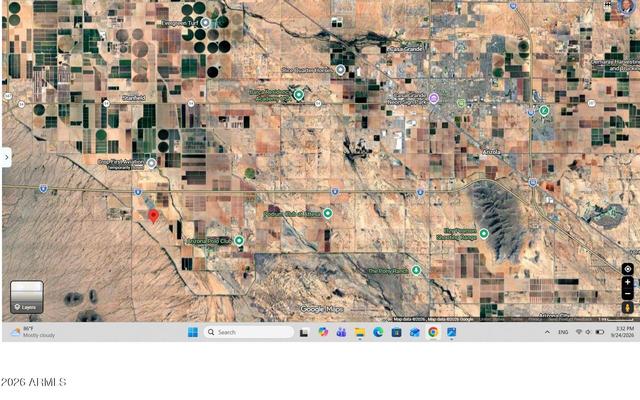Image resolution: width=640 pixels, height=400 pixels.
Task: Click the Windows taskbar Search box
Action: (249, 332)
